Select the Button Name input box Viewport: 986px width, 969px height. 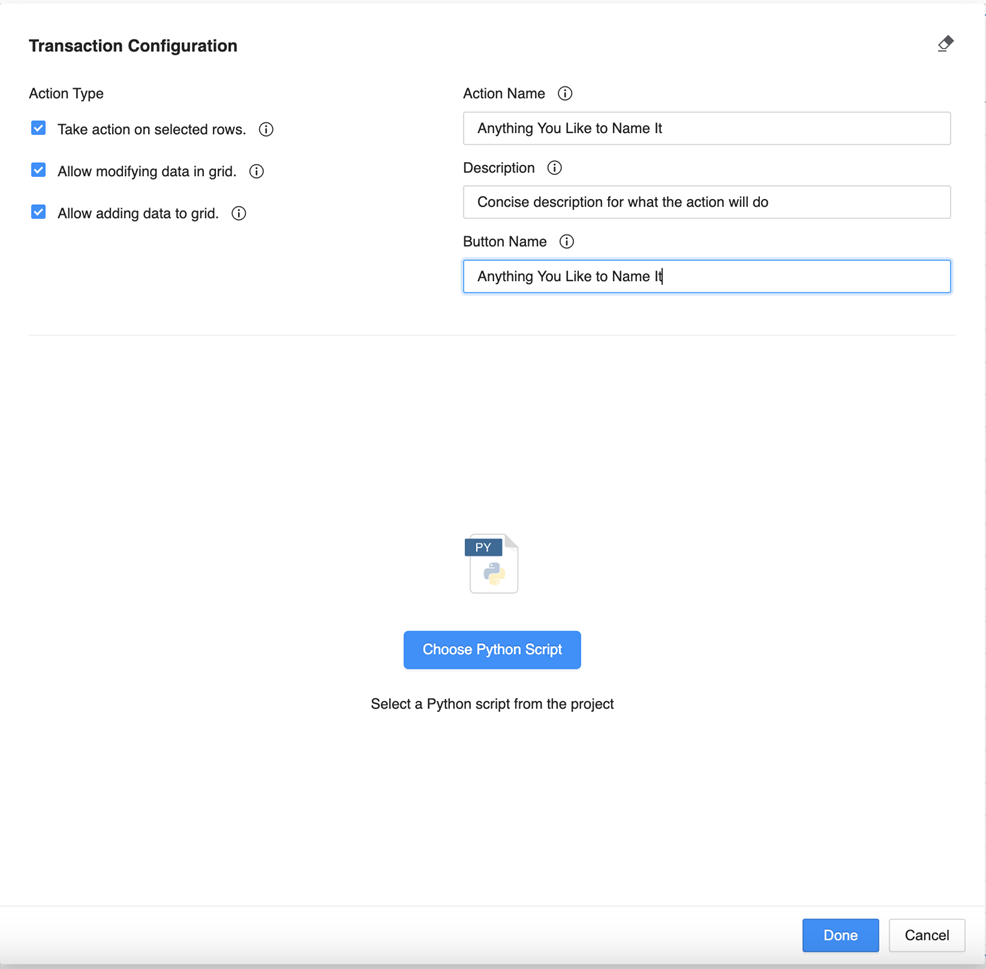click(x=706, y=277)
